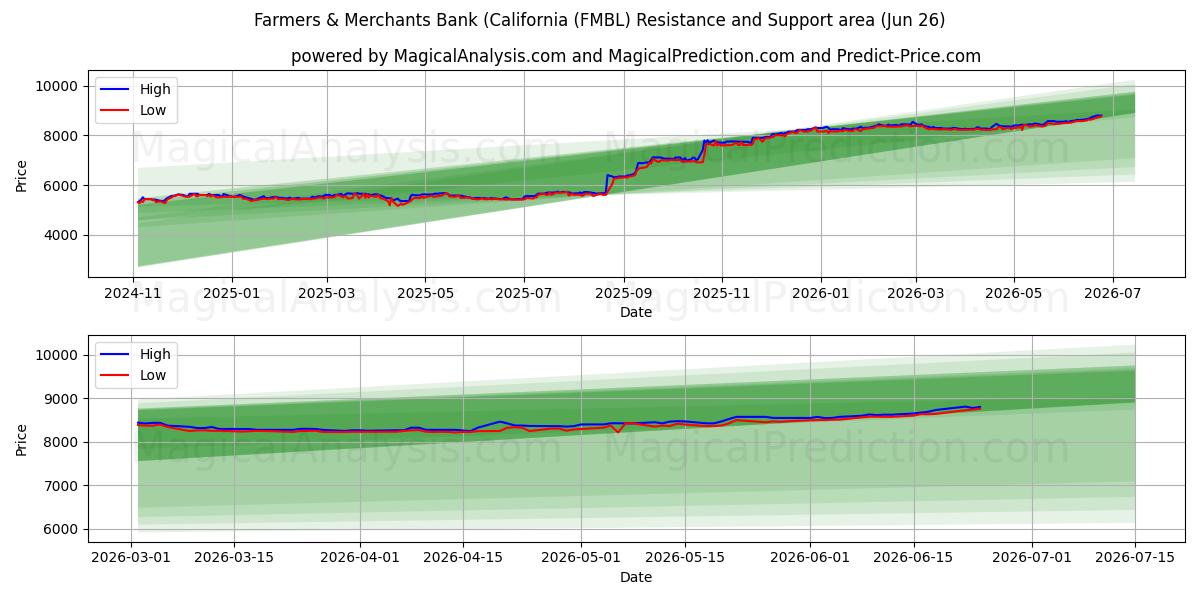The width and height of the screenshot is (1200, 600).
Task: Click the 2026-01 tick label
Action: point(821,293)
